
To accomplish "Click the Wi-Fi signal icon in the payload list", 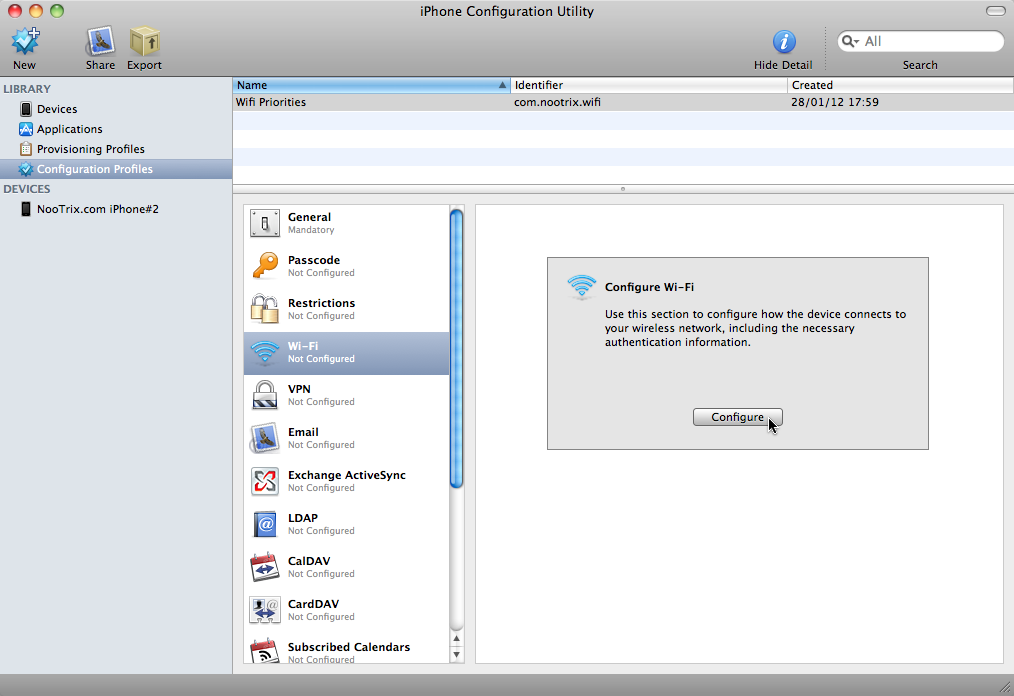I will (x=264, y=352).
